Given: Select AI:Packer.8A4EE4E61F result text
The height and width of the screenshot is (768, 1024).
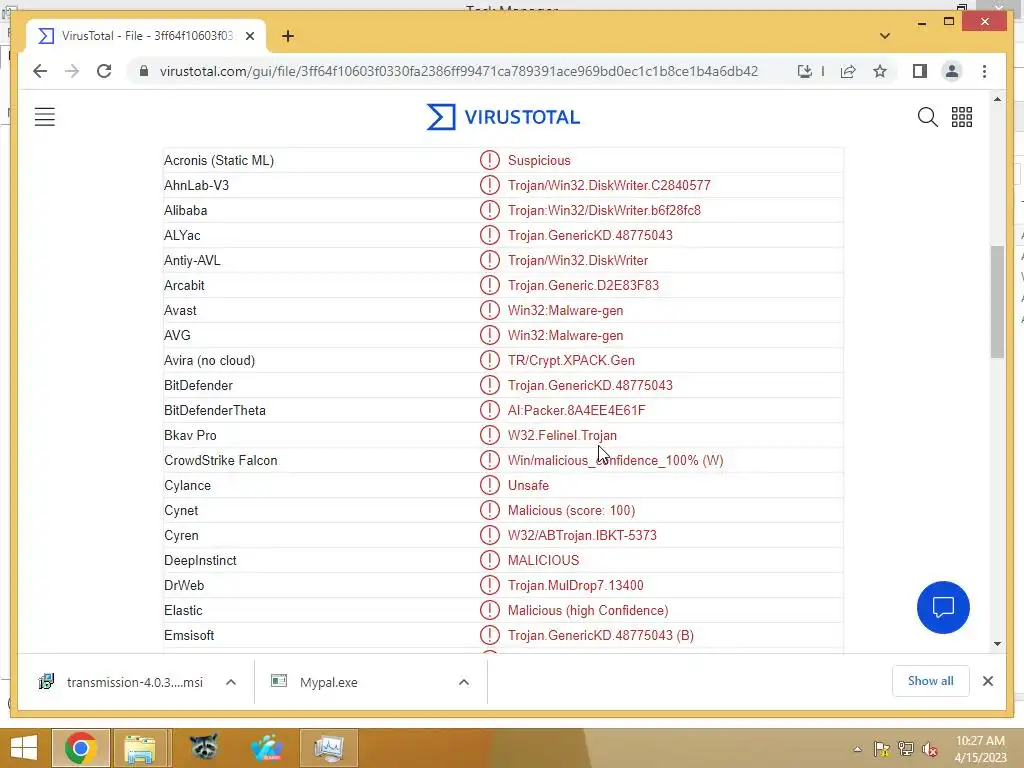Looking at the screenshot, I should click(576, 410).
